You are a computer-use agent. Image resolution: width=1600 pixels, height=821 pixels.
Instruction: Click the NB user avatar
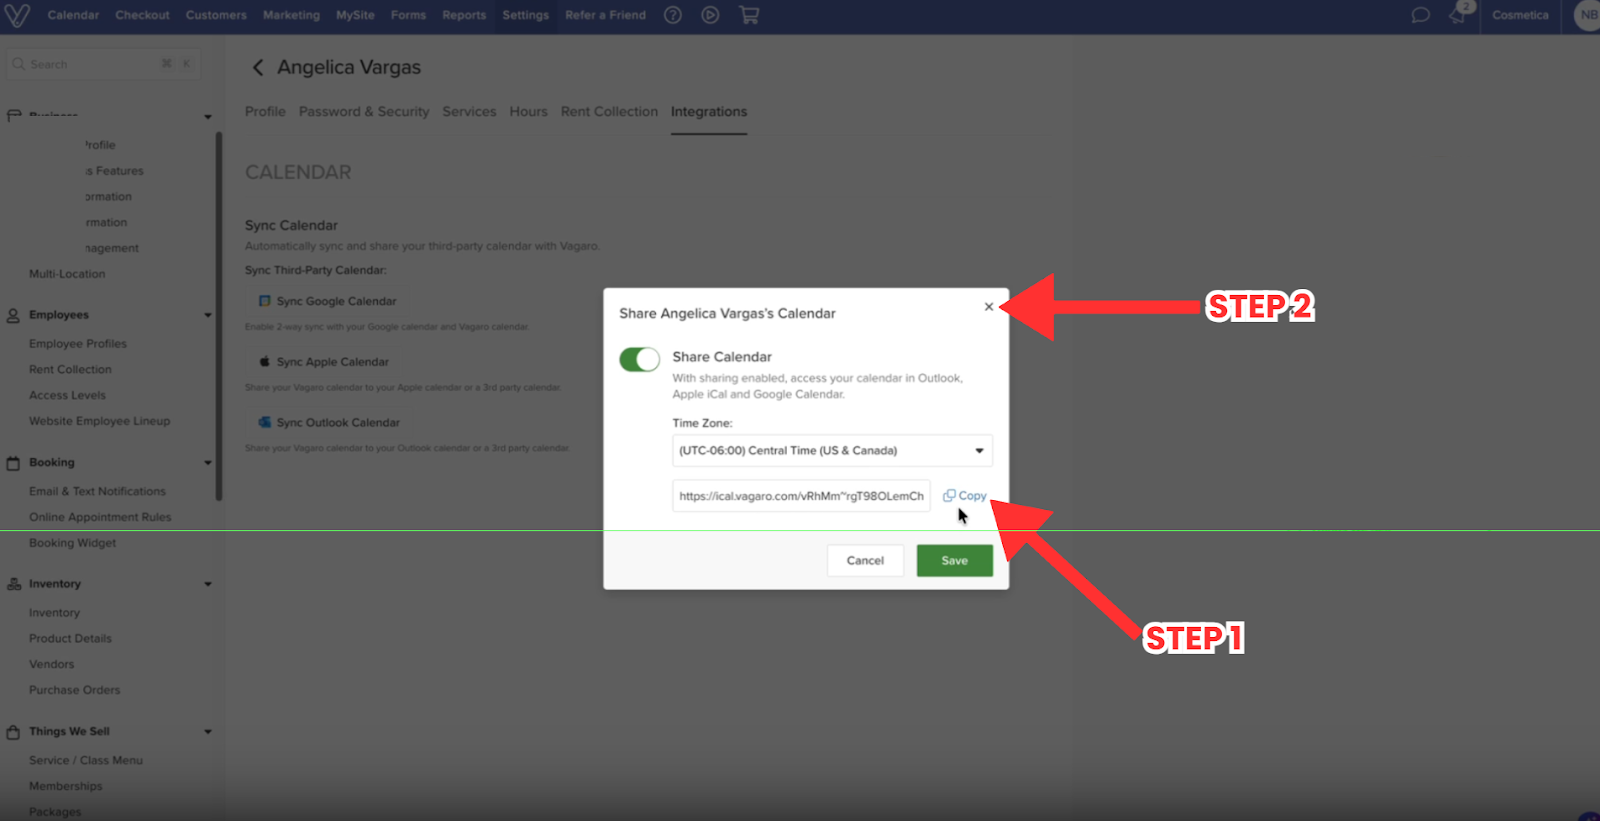[1587, 15]
